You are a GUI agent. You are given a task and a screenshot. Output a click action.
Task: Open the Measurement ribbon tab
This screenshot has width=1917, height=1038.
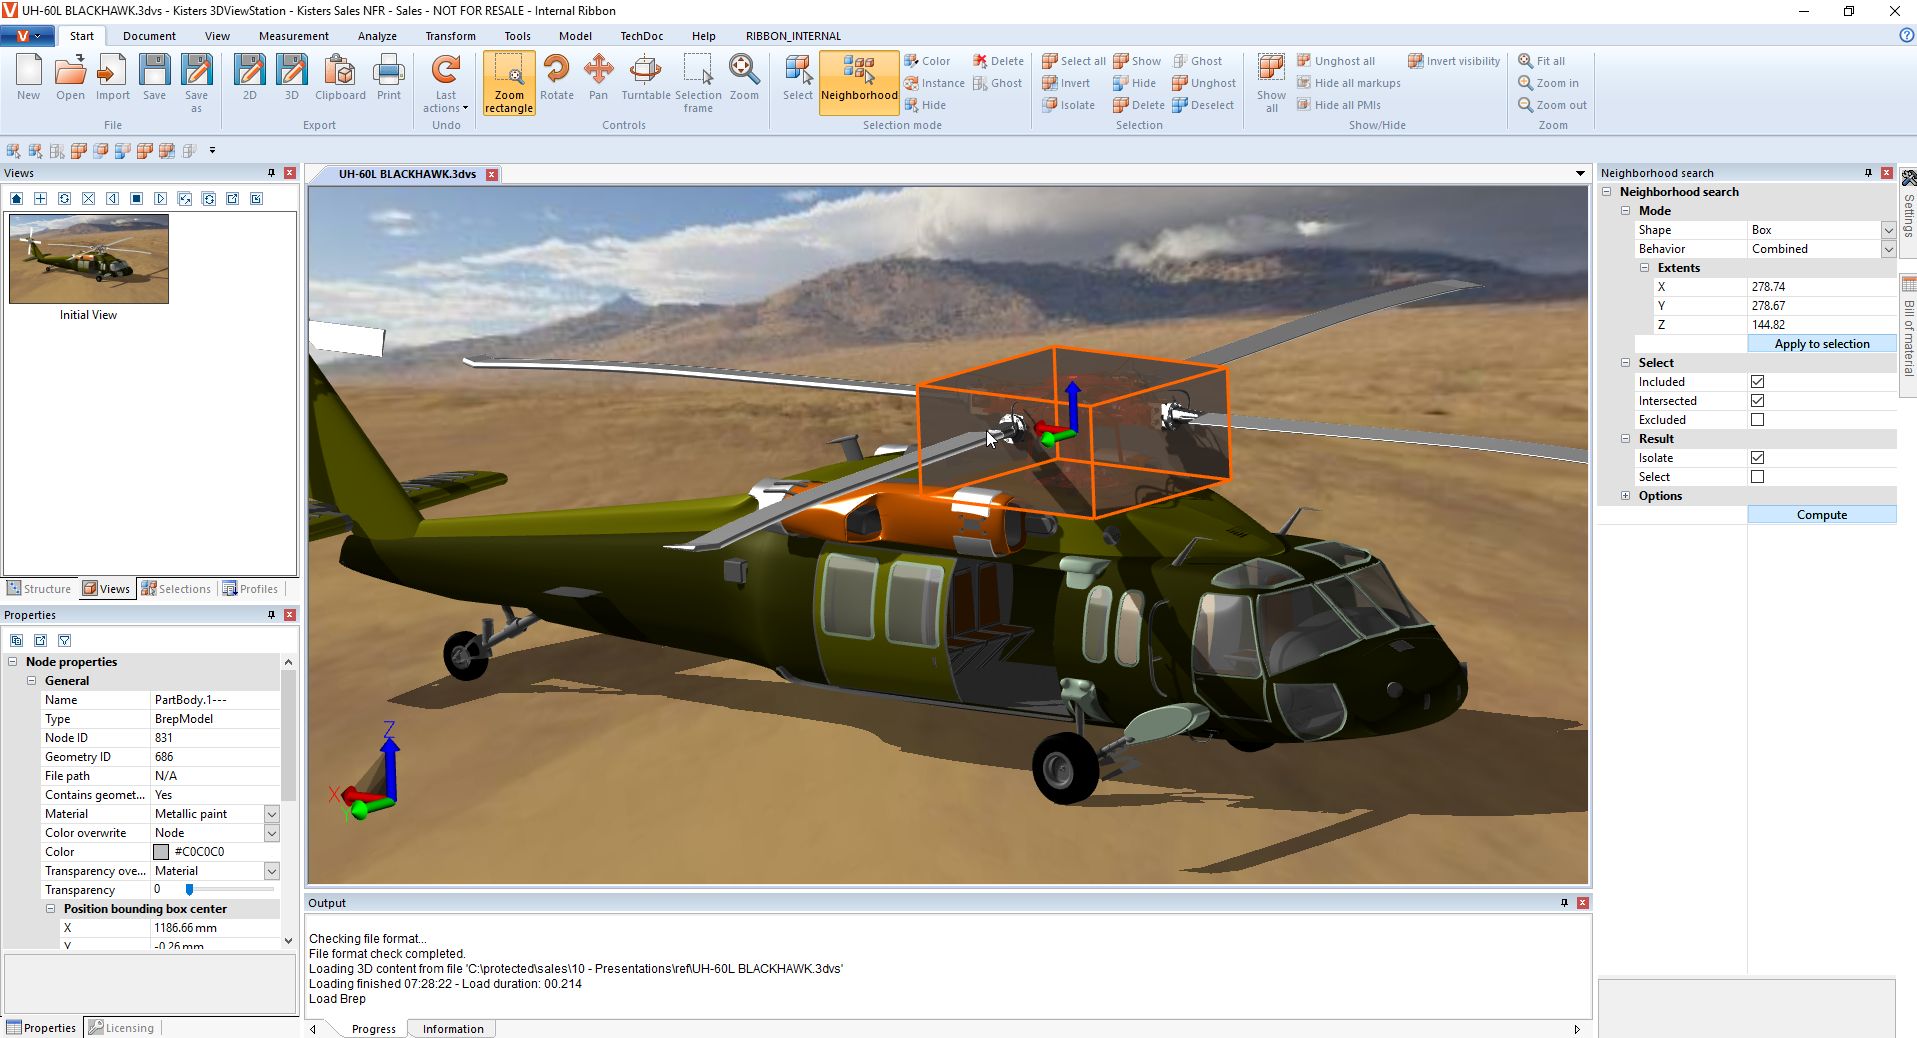pyautogui.click(x=293, y=36)
